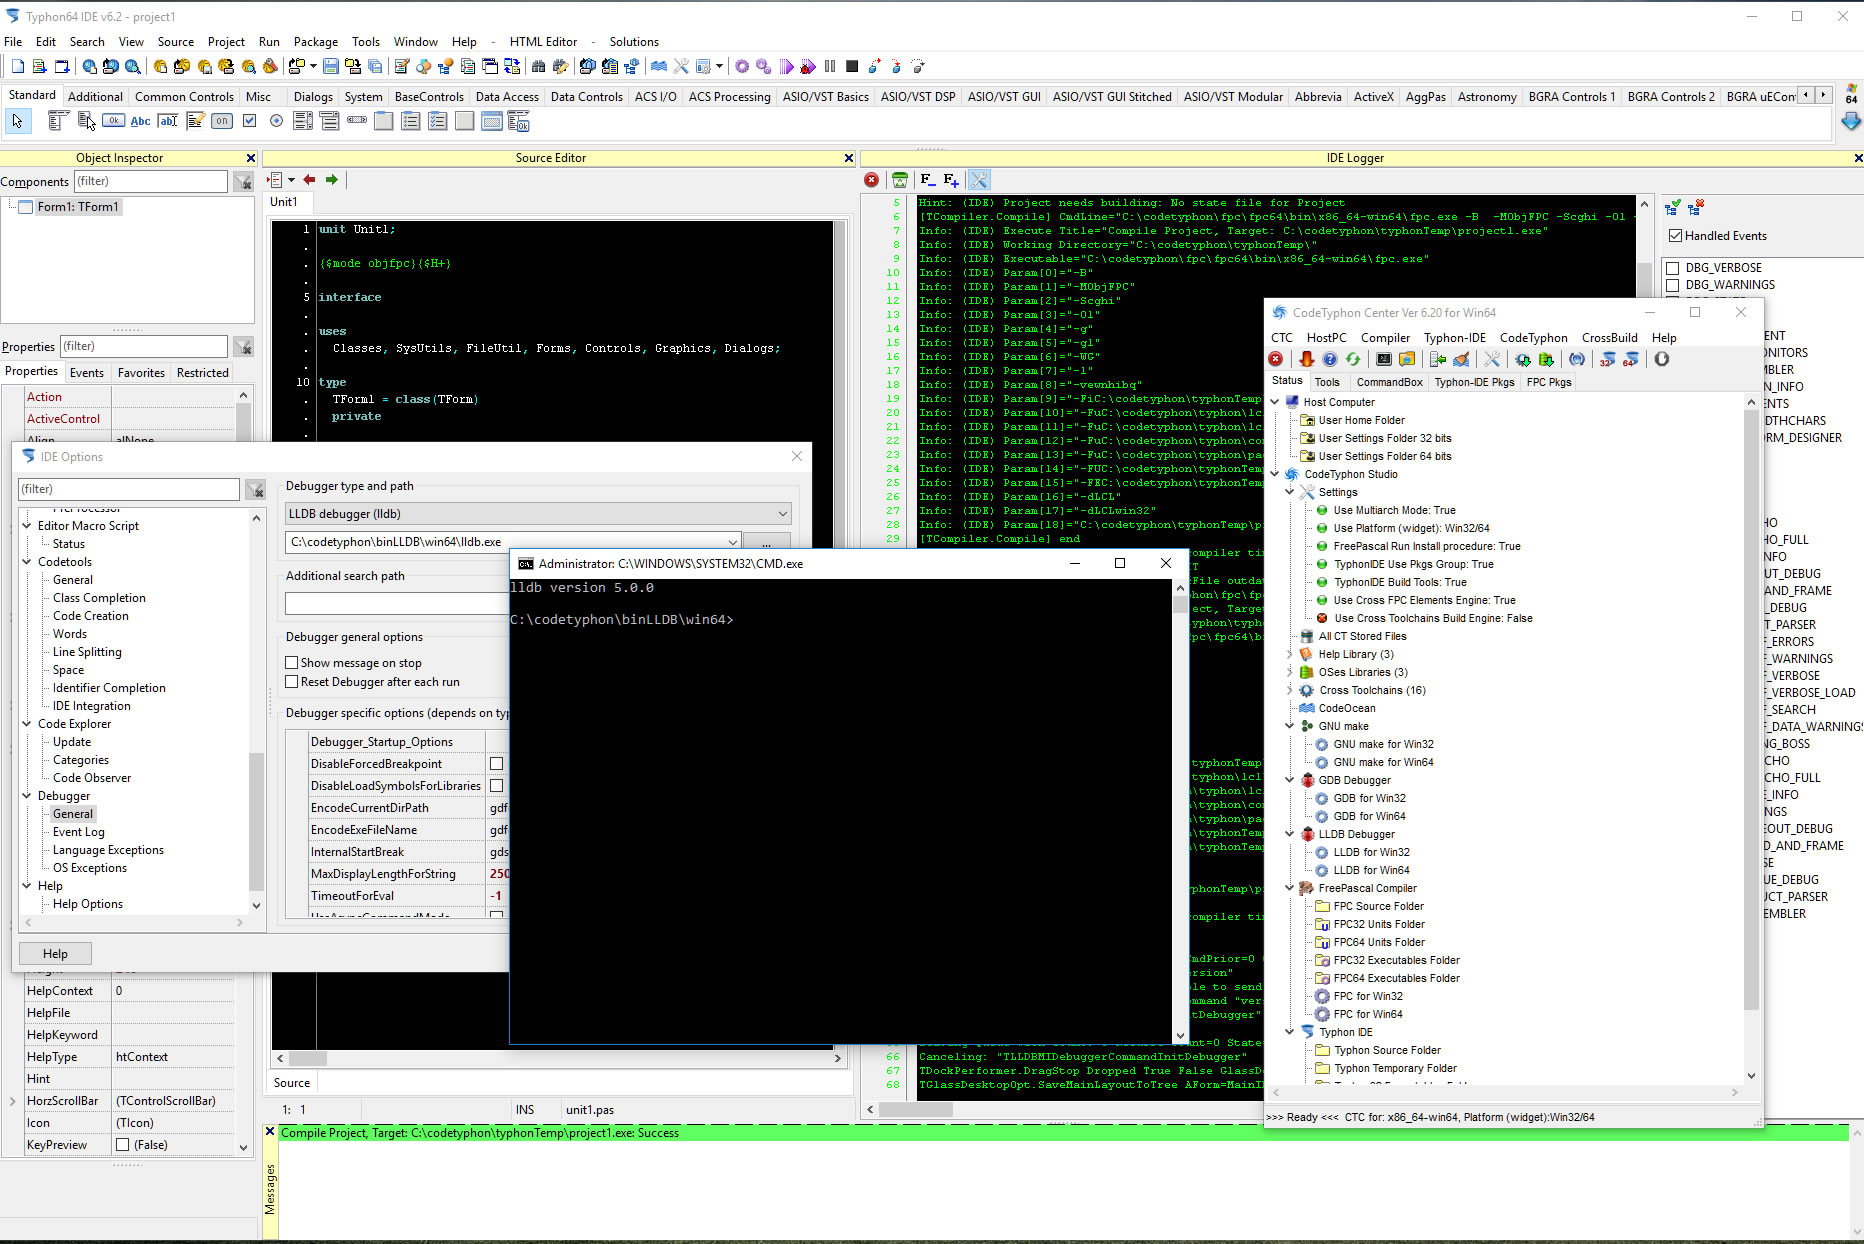The image size is (1864, 1244).
Task: Collapse Debugger node in IDE Options tree
Action: pyautogui.click(x=27, y=796)
